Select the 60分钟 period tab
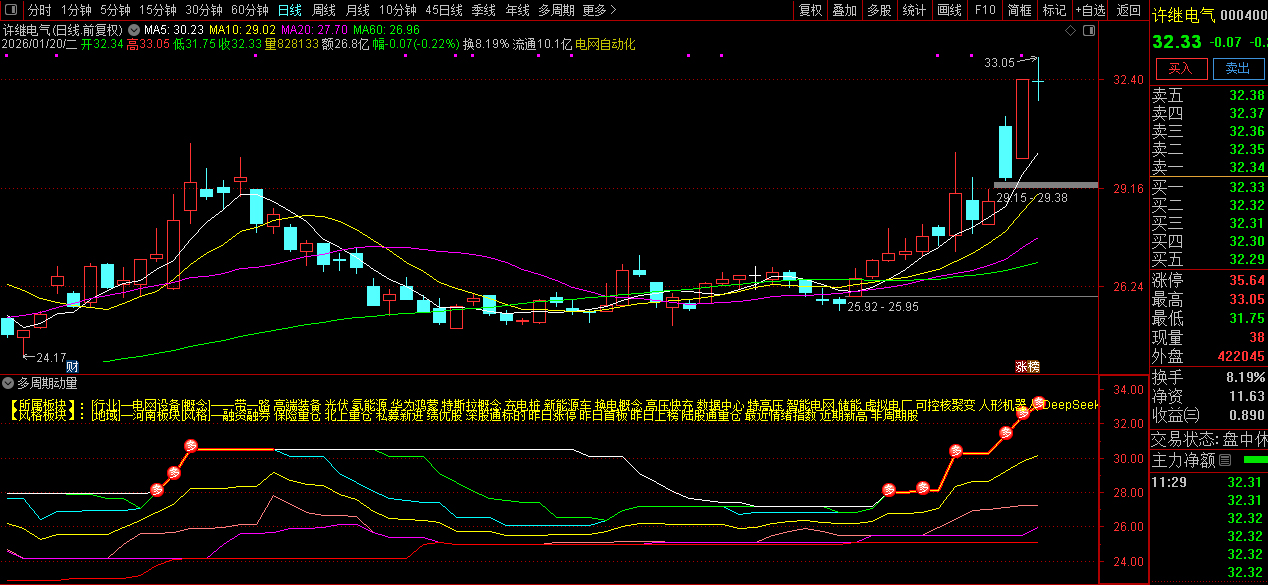This screenshot has width=1268, height=585. coord(249,10)
